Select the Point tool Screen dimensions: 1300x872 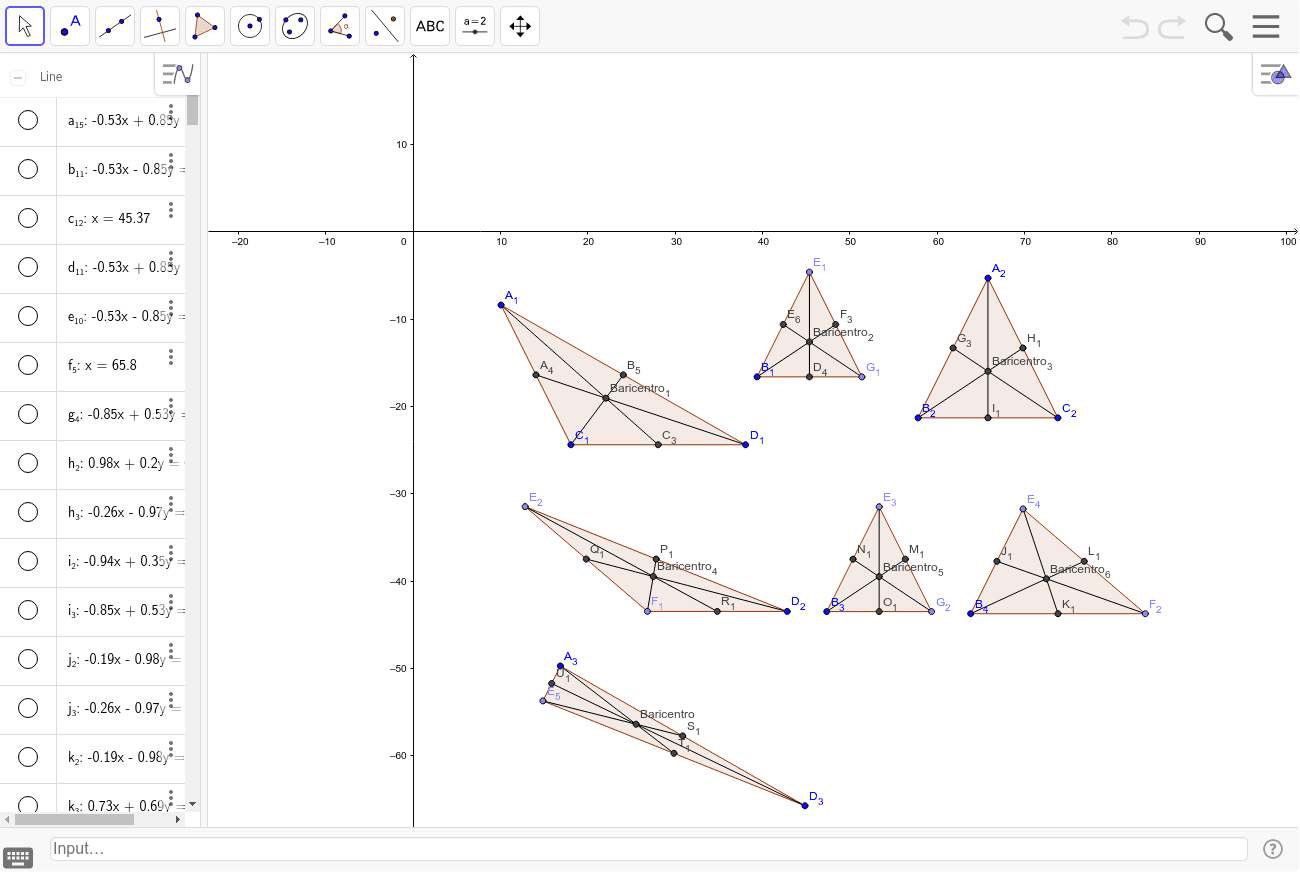click(70, 26)
